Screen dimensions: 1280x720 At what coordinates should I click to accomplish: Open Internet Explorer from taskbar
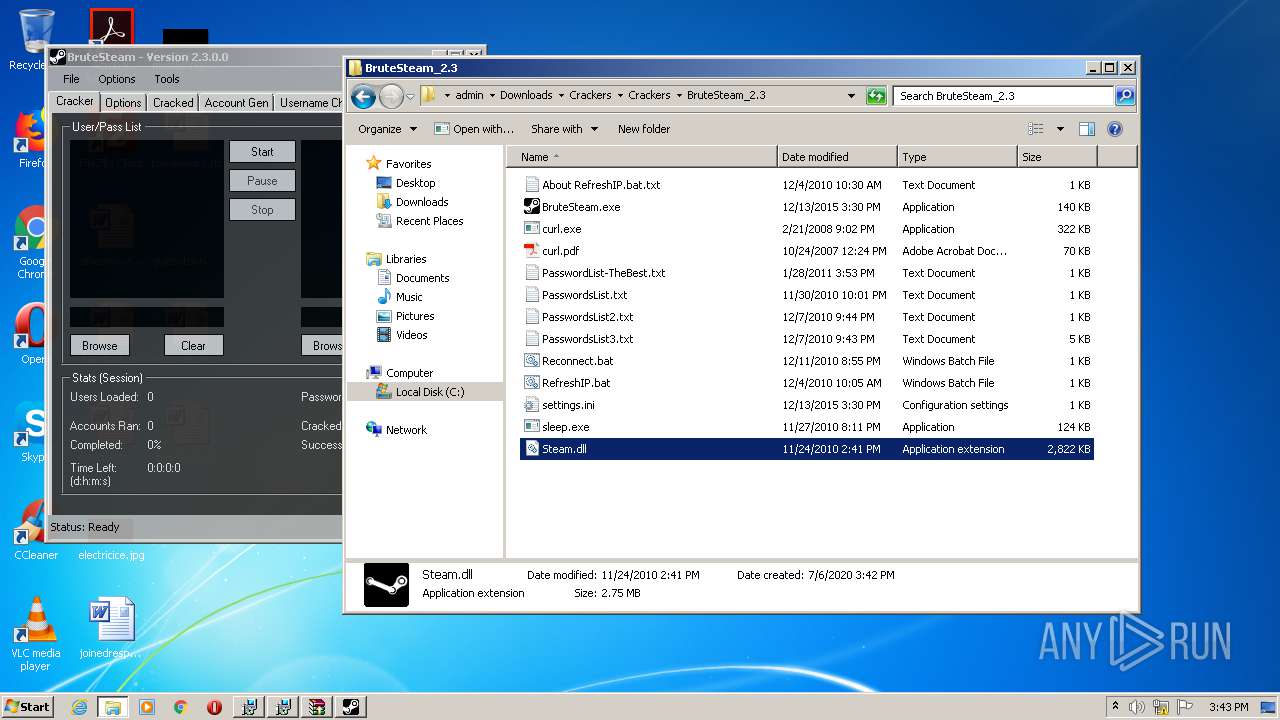79,707
